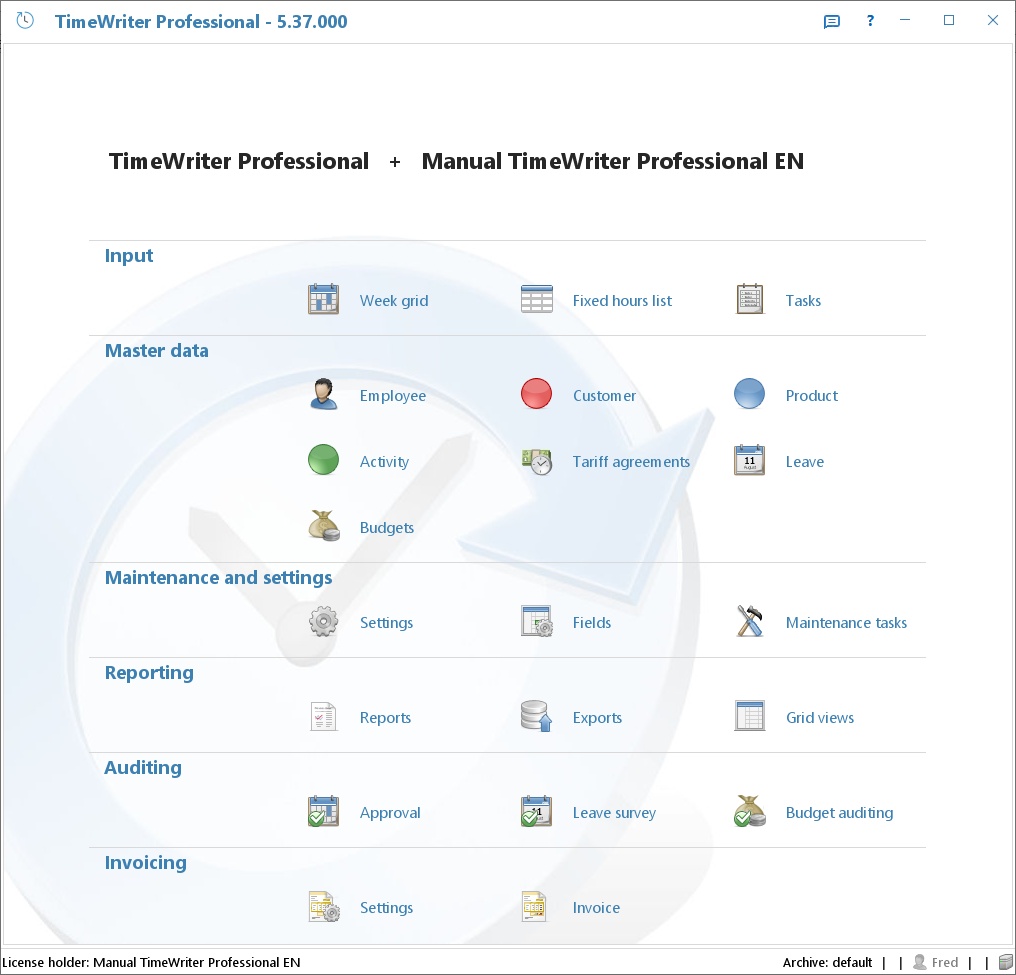Click the License holder status bar text

click(151, 962)
